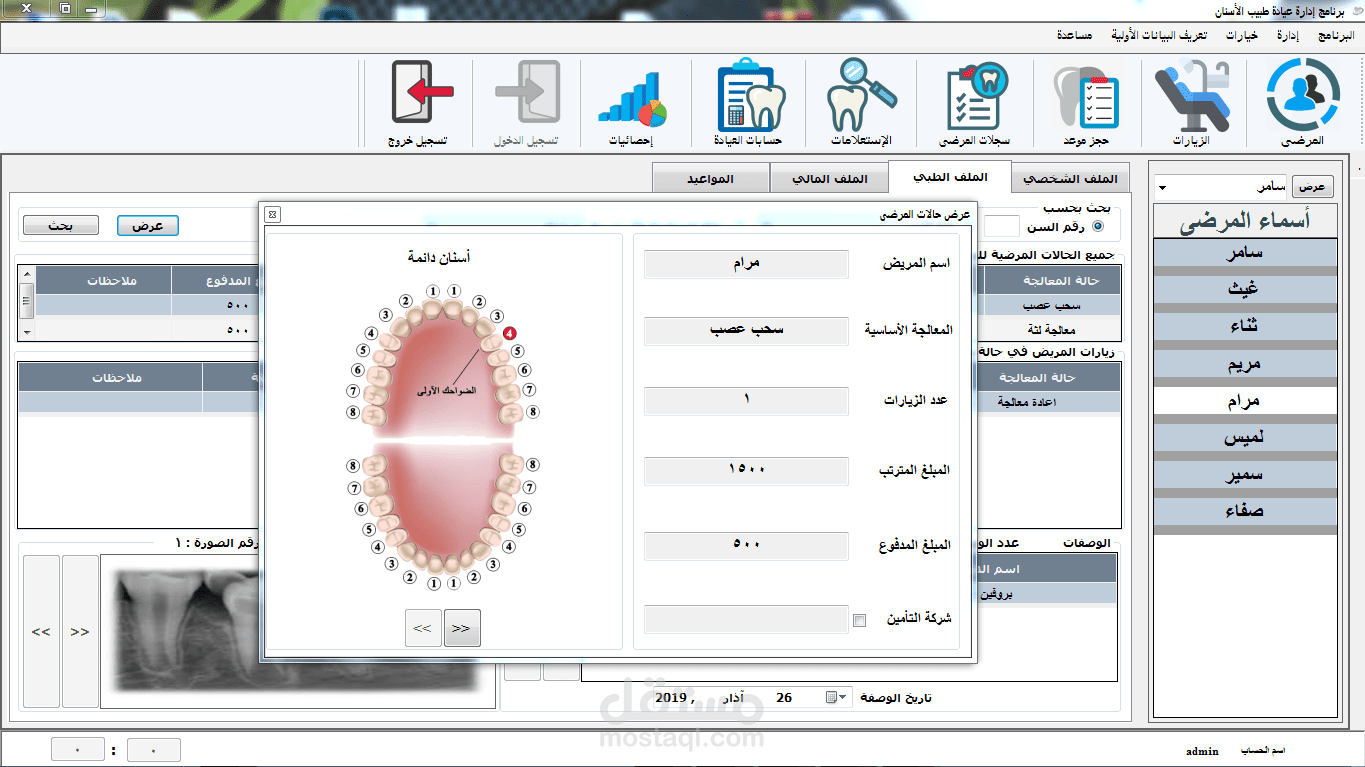This screenshot has width=1365, height=767.
Task: Click the scroll down arrow of notes table
Action: pos(27,332)
